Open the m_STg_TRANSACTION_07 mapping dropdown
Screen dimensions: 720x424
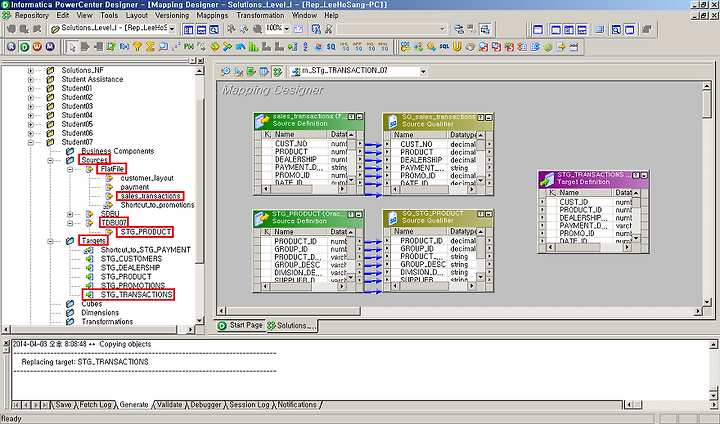click(423, 72)
